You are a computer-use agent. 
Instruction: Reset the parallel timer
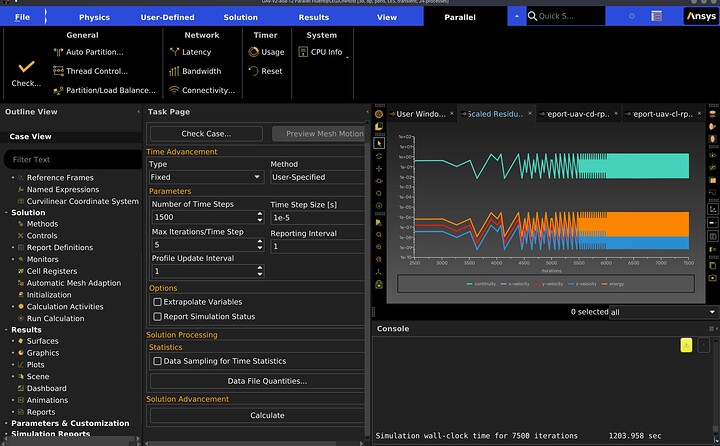(265, 71)
